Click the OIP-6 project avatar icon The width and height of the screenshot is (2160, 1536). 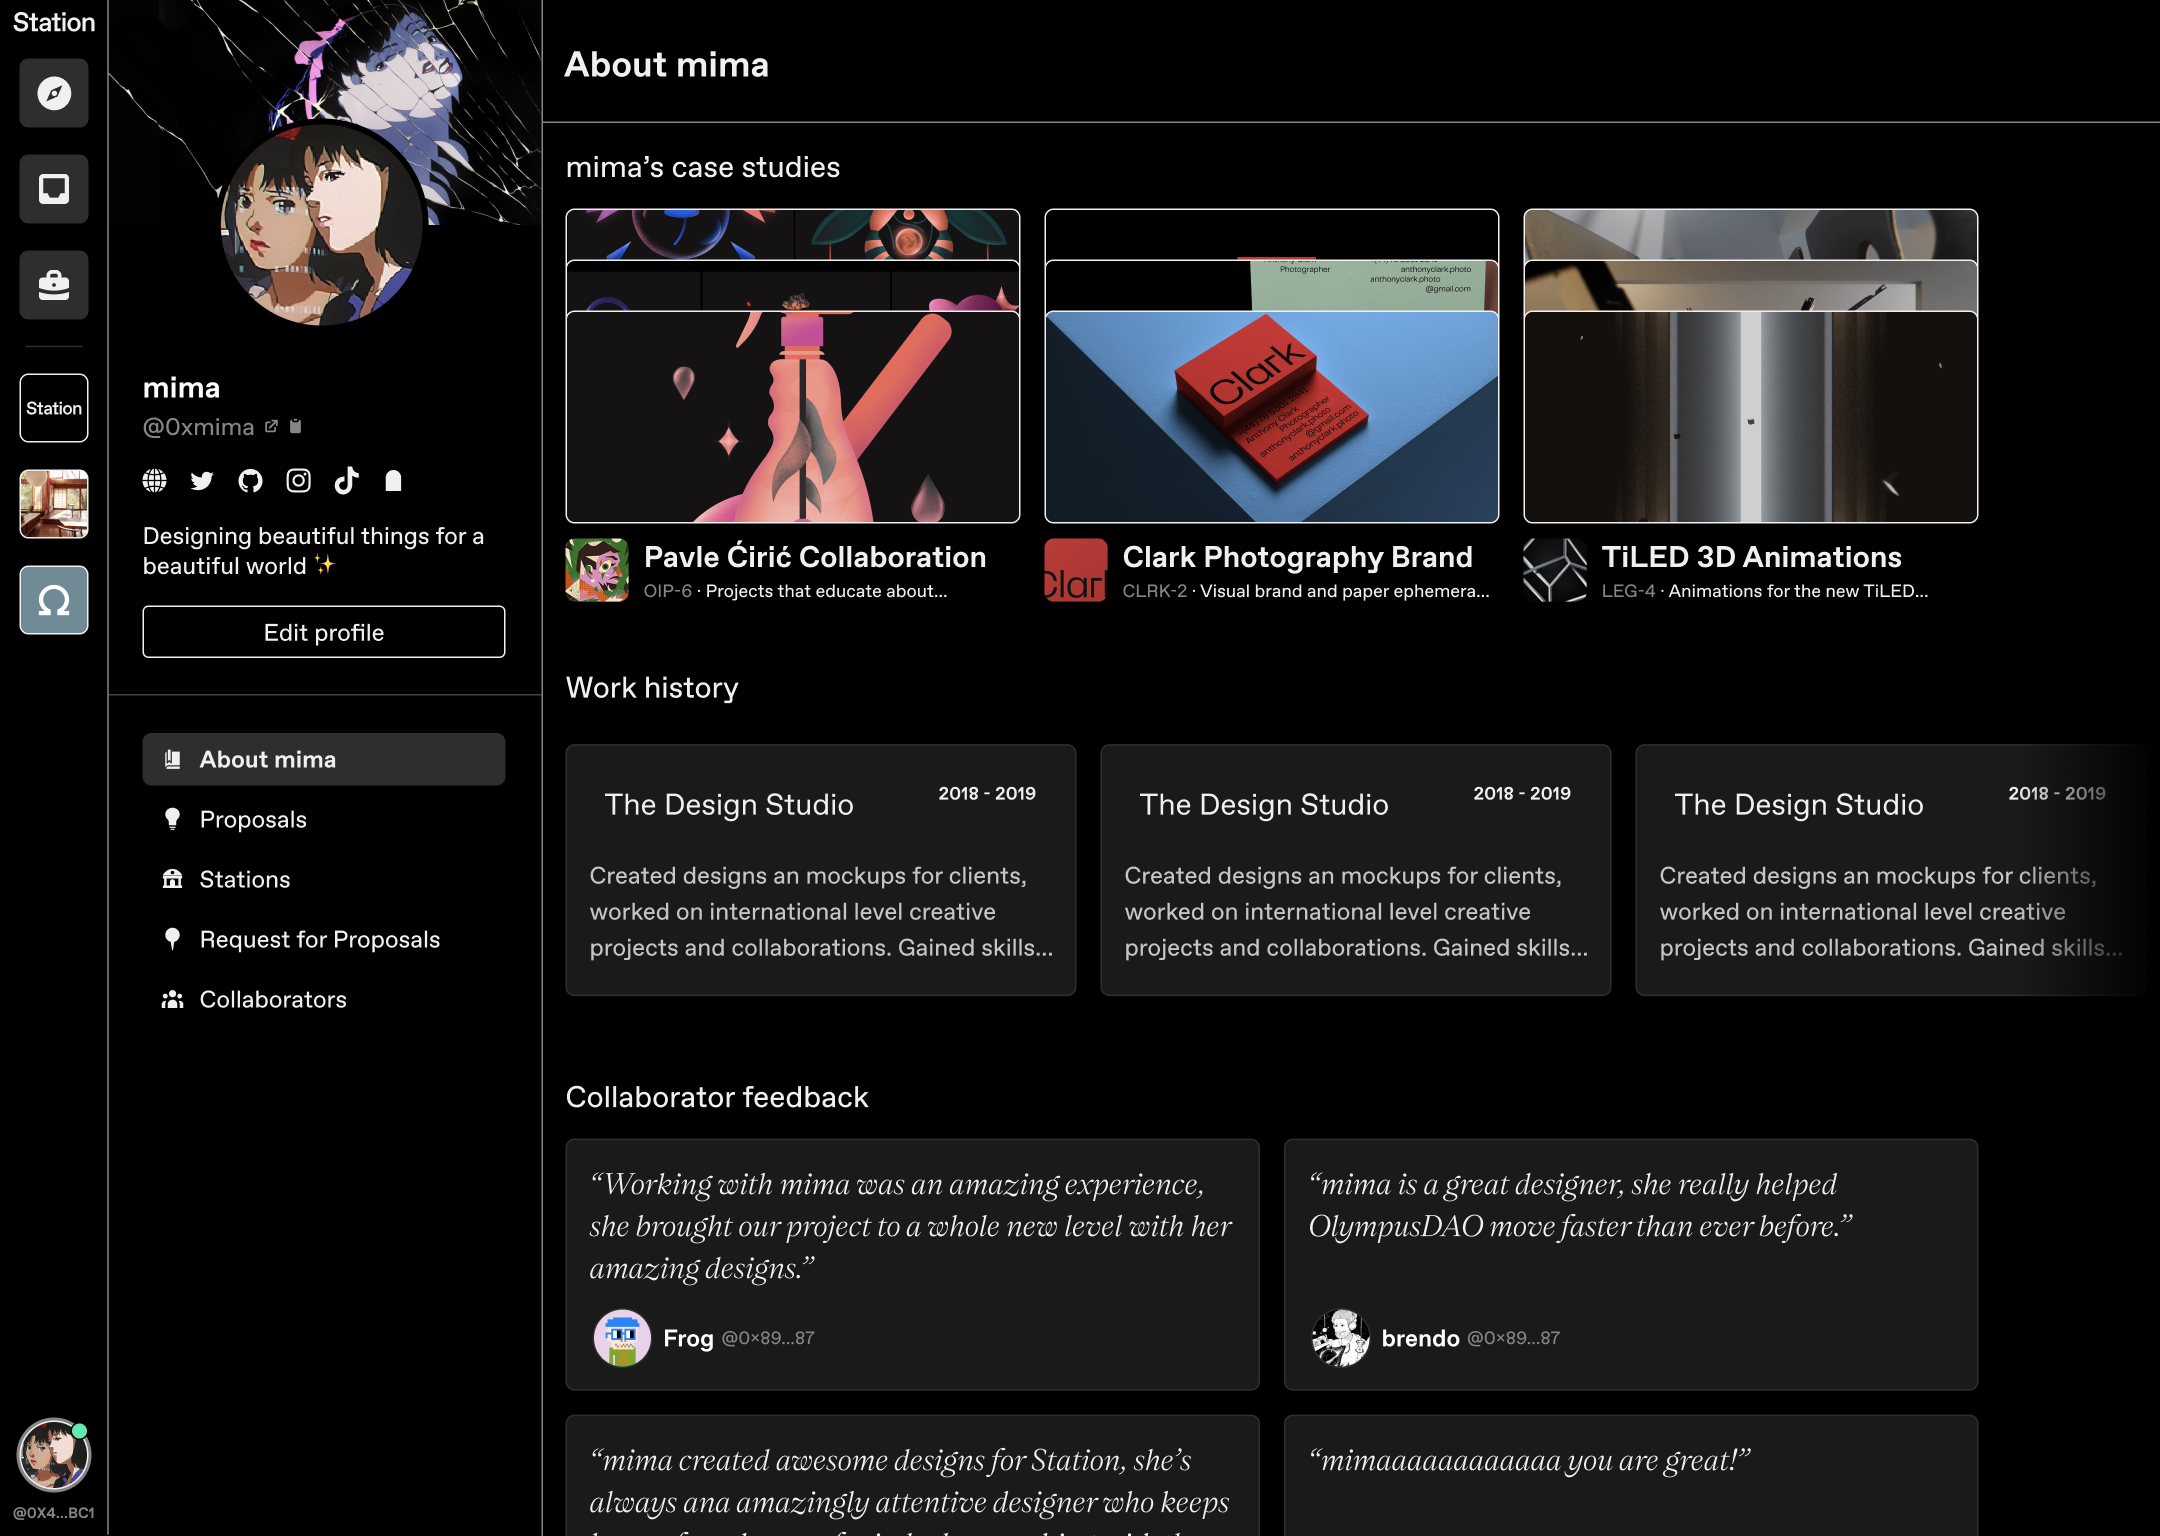pyautogui.click(x=597, y=570)
